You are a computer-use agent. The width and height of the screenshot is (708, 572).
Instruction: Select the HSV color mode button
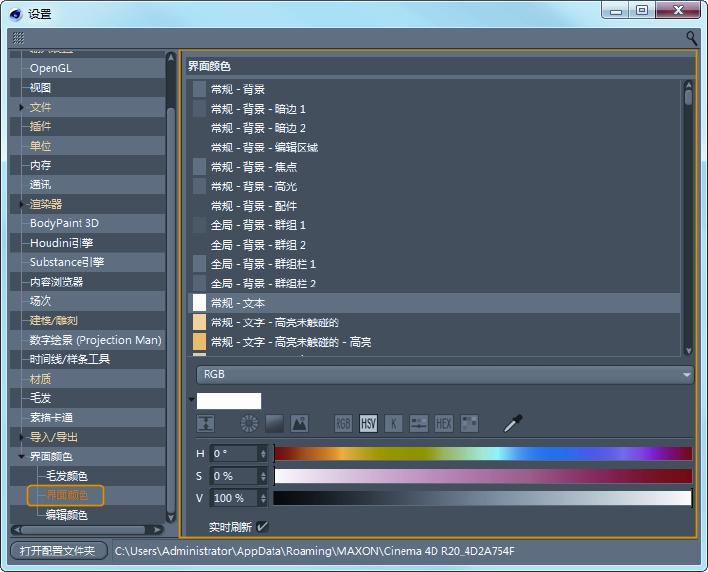click(368, 424)
